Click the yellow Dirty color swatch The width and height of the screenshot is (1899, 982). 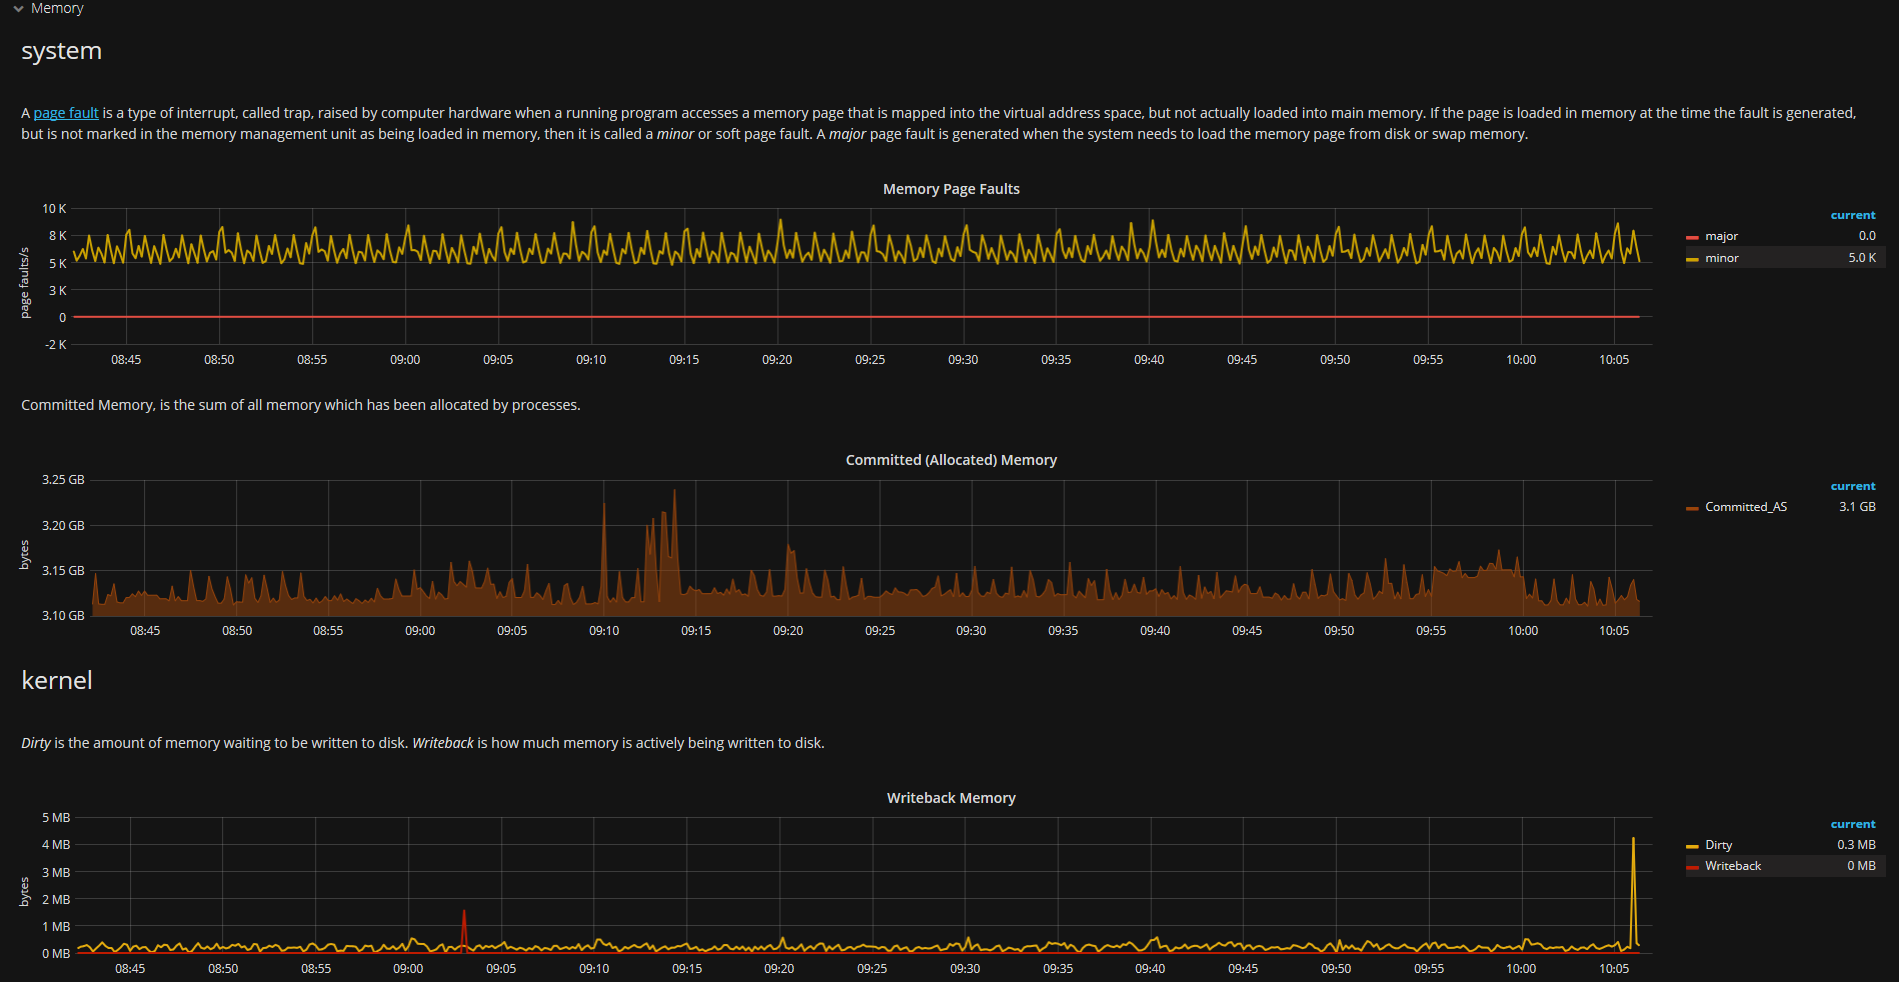pyautogui.click(x=1692, y=847)
